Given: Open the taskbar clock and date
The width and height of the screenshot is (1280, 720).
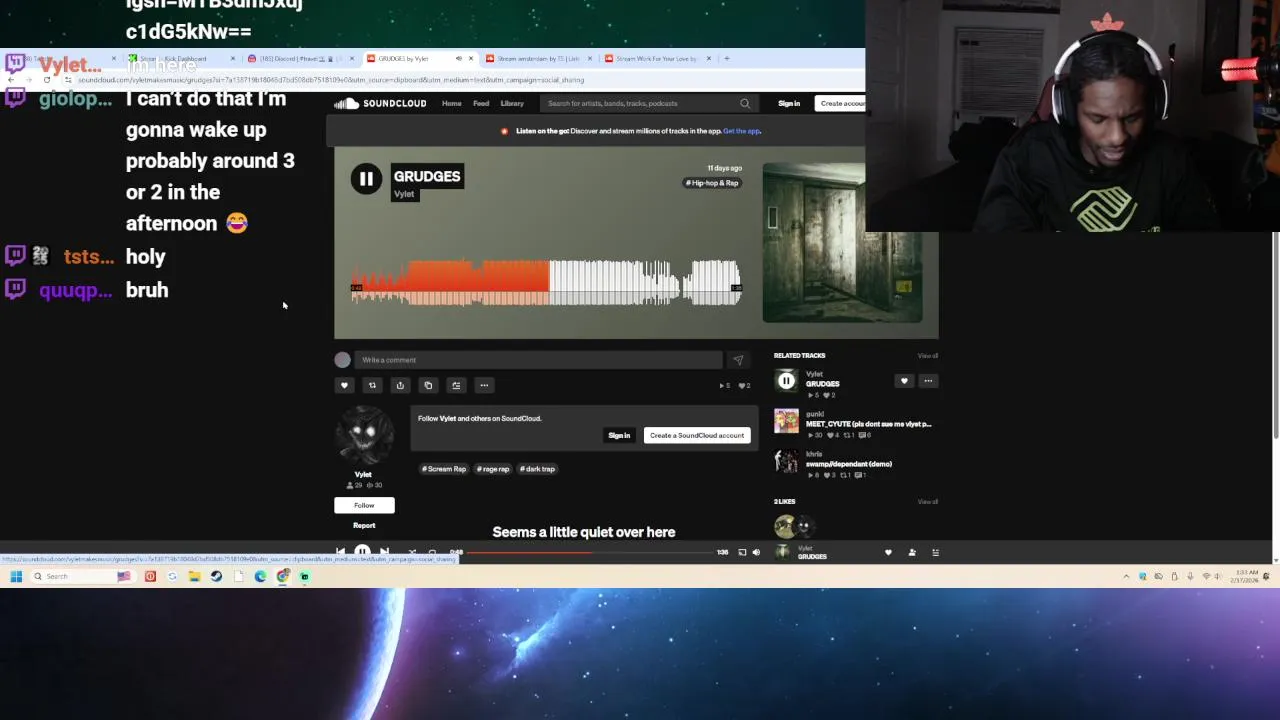Looking at the screenshot, I should coord(1243,576).
